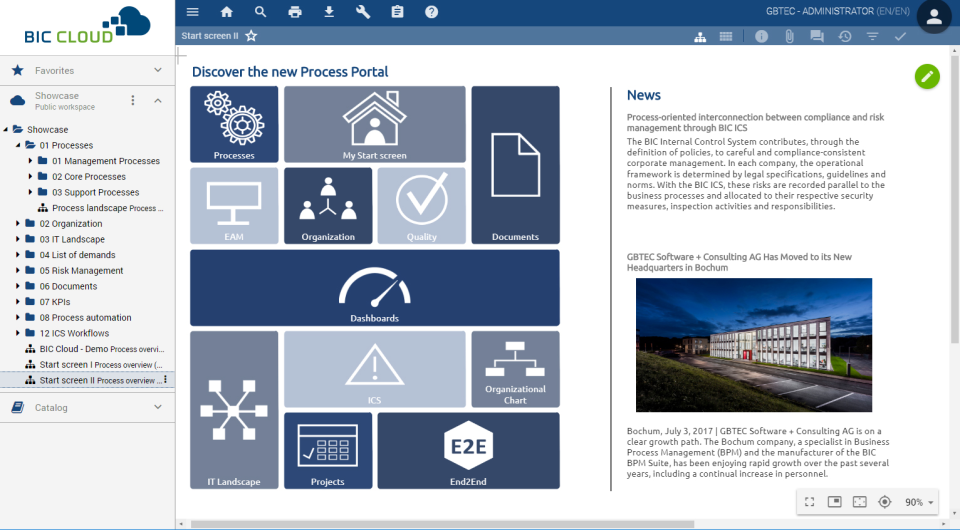
Task: Open the Organizational Chart tile
Action: tap(516, 369)
